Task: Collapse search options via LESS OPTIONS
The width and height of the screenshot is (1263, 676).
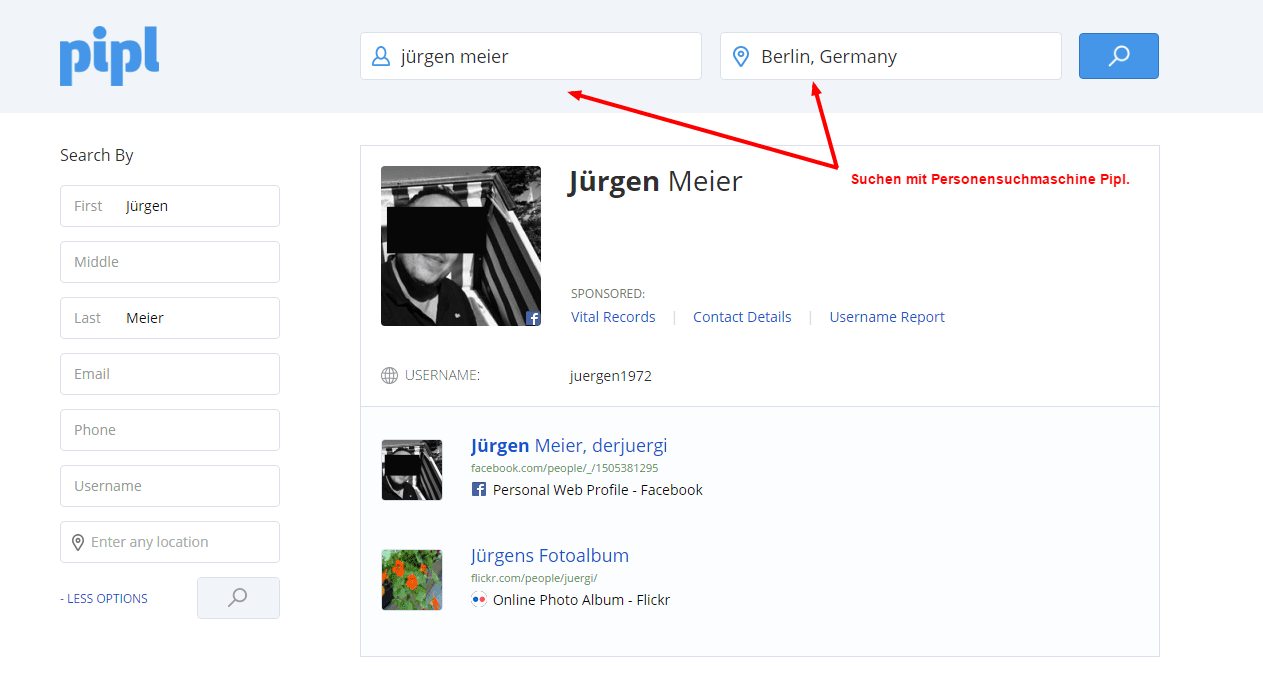Action: (x=103, y=597)
